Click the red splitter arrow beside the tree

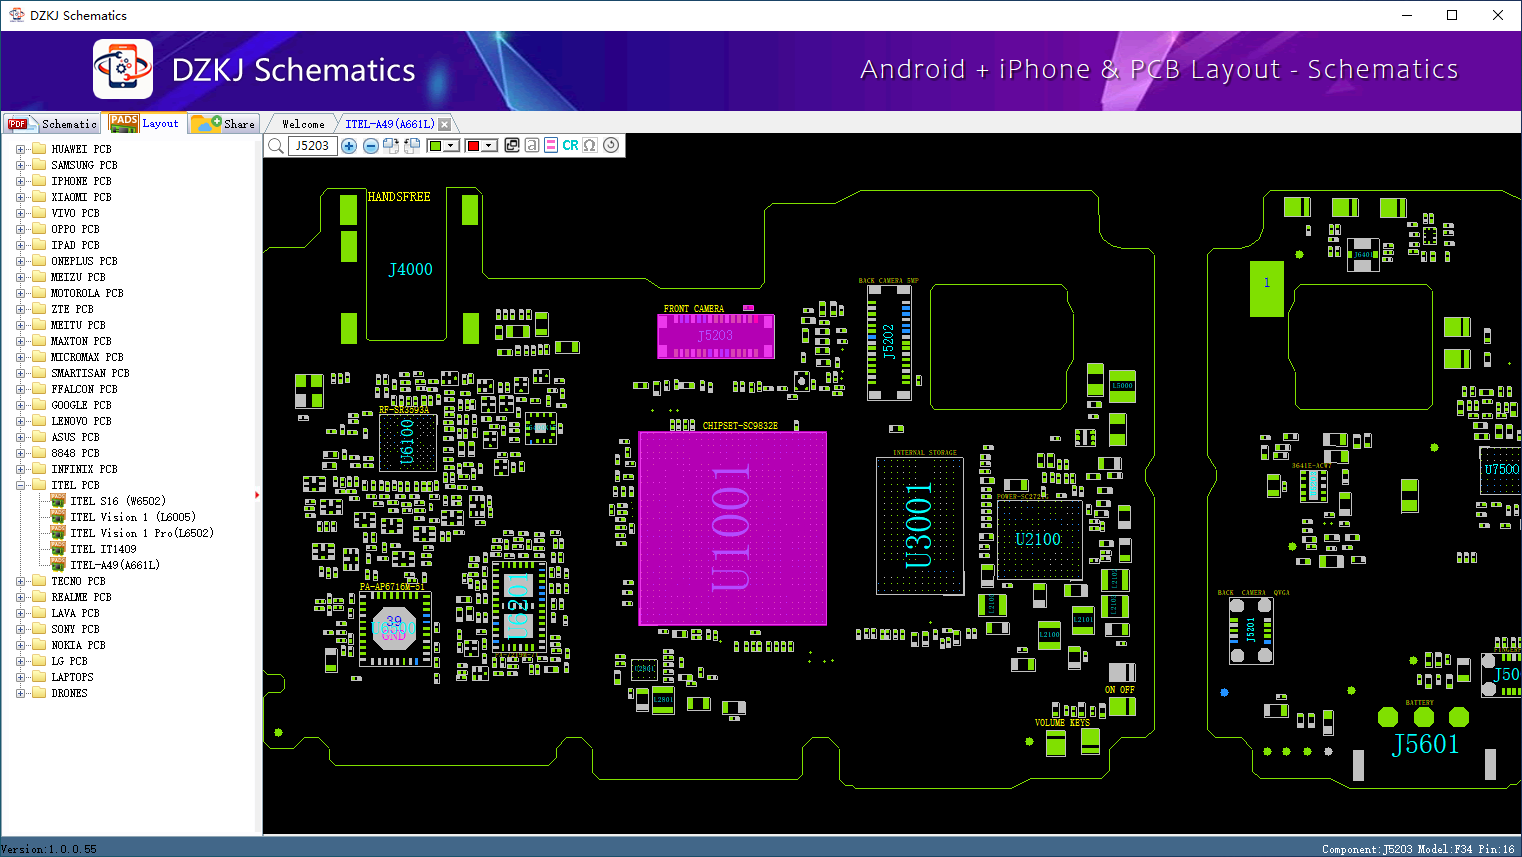258,494
